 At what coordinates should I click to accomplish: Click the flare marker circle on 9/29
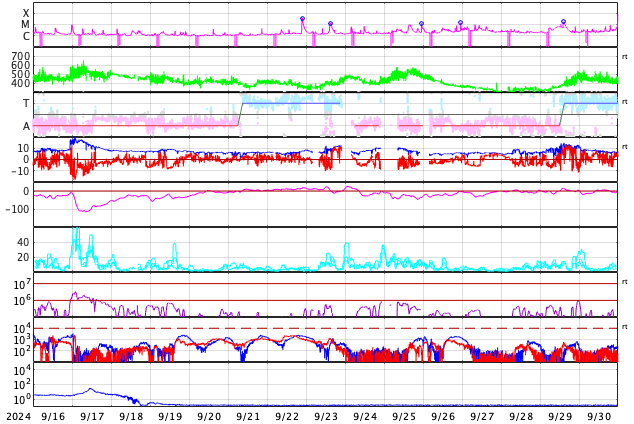[x=563, y=21]
